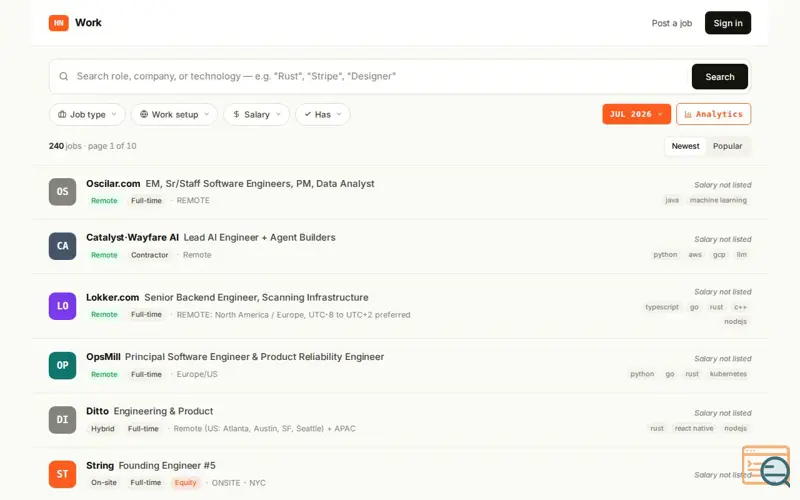Expand the Has dropdown arrow
Viewport: 800px width, 500px height.
(x=339, y=114)
